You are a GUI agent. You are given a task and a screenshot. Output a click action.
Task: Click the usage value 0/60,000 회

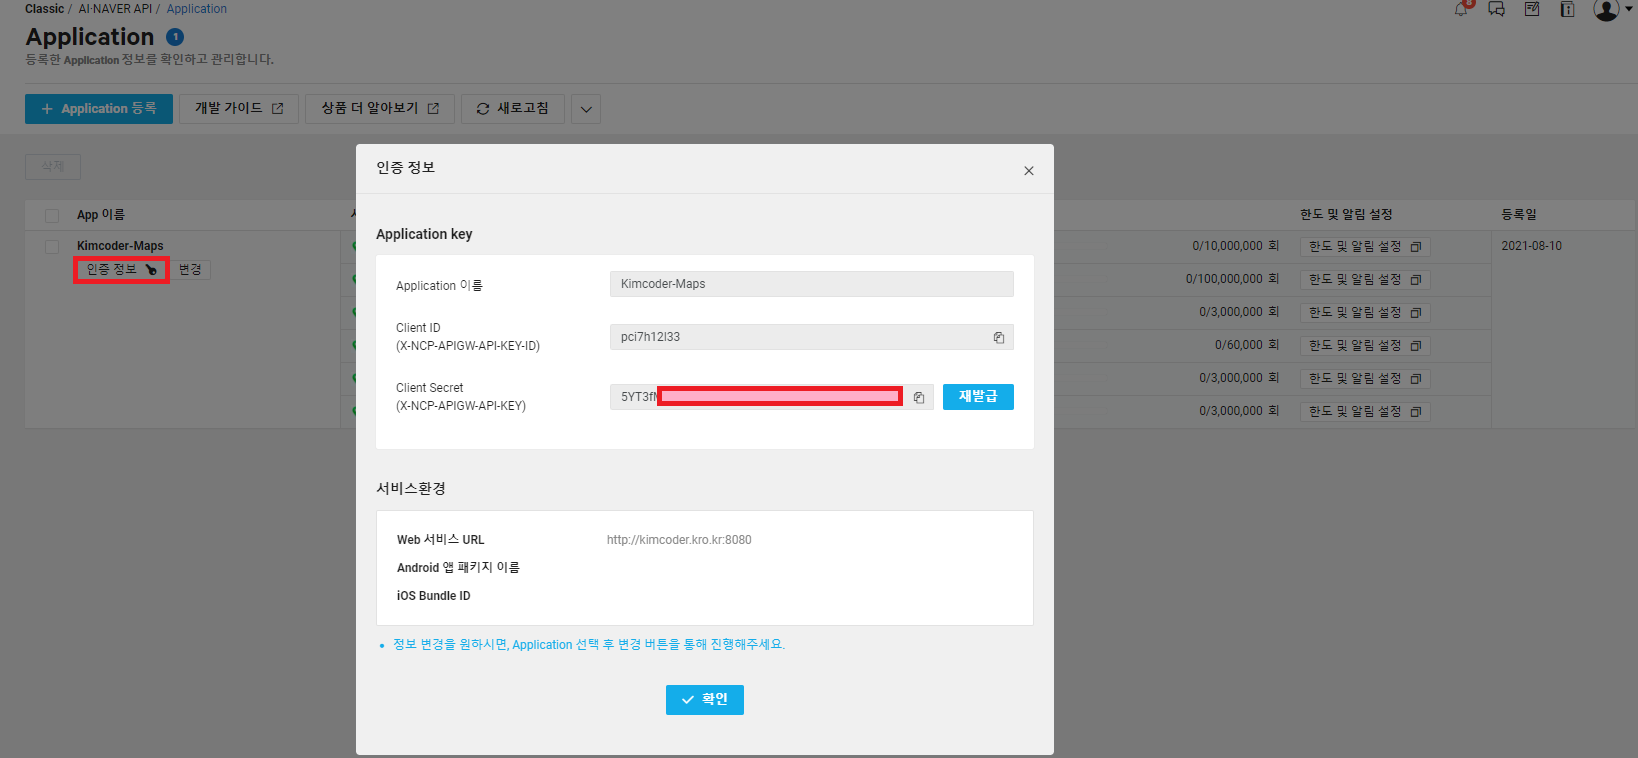point(1247,345)
